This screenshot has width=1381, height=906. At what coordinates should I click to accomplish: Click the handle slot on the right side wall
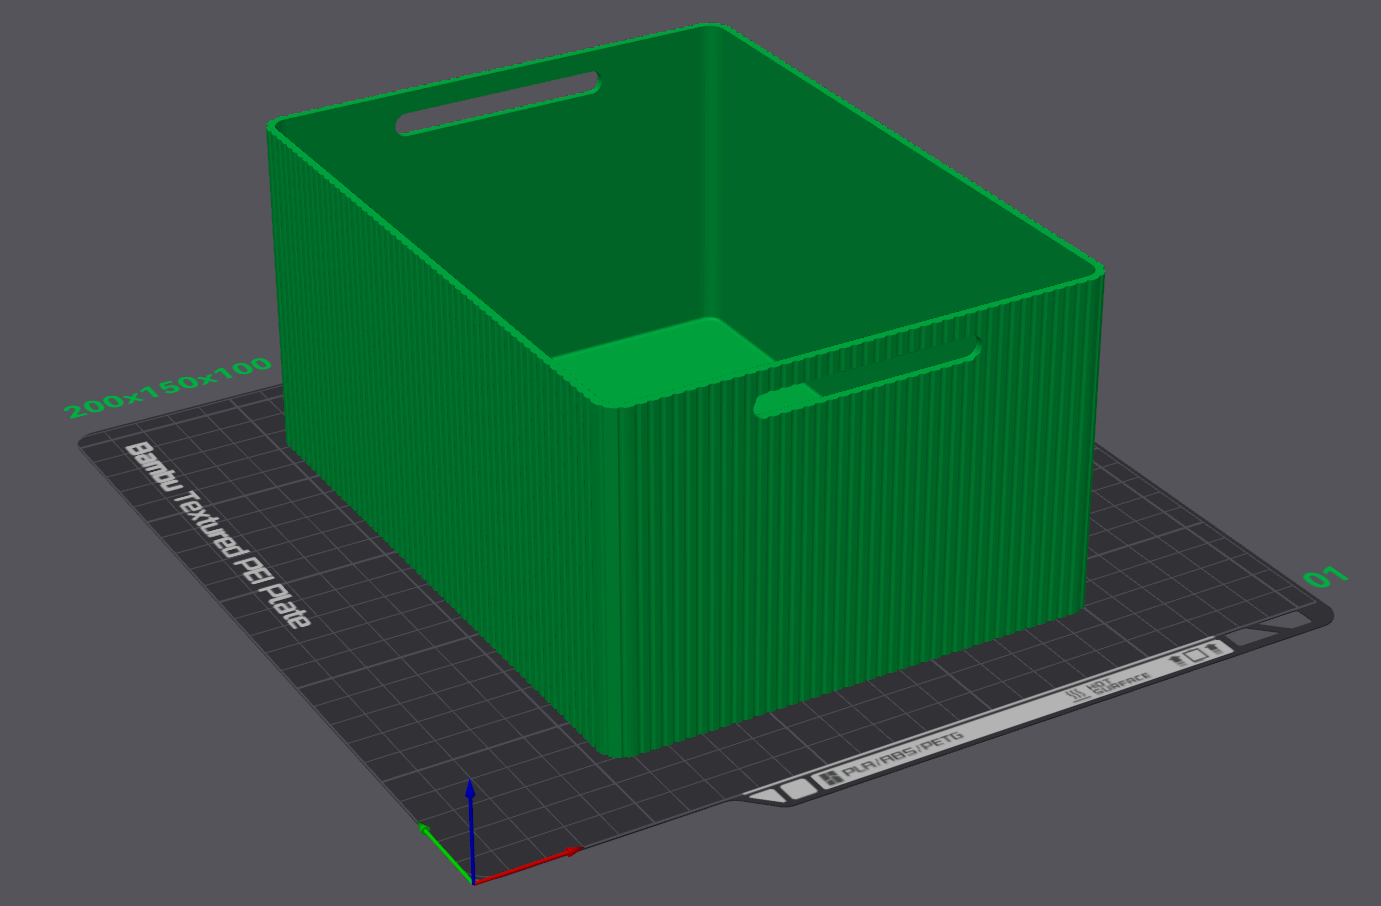[866, 377]
